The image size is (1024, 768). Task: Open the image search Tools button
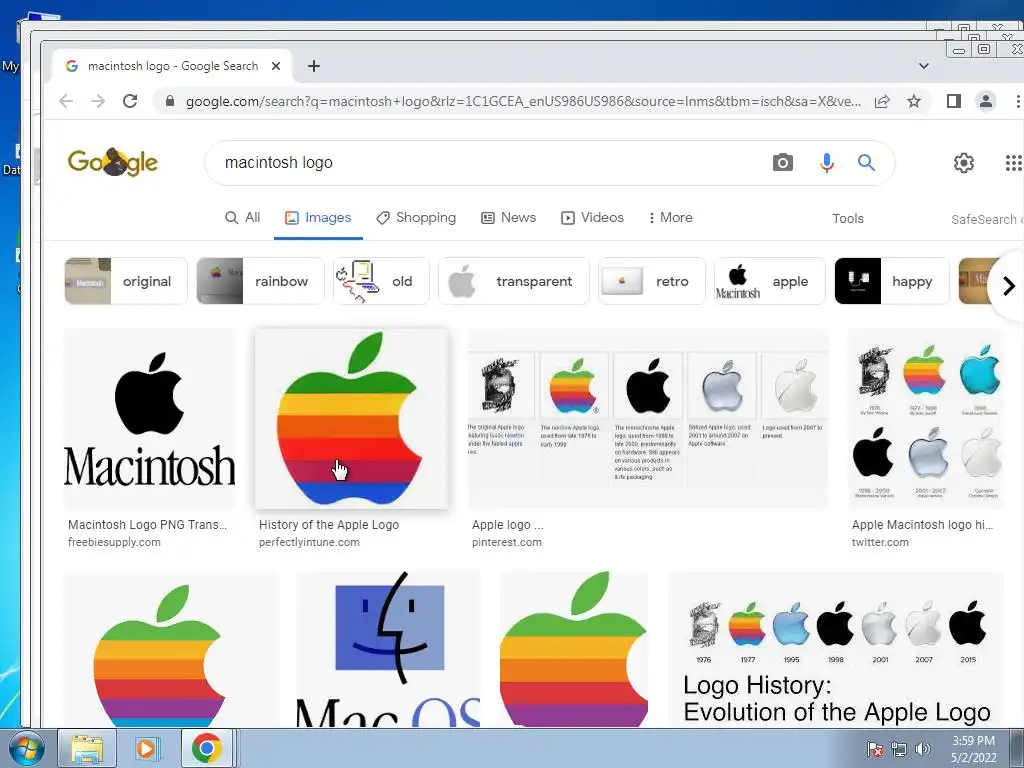click(x=848, y=219)
